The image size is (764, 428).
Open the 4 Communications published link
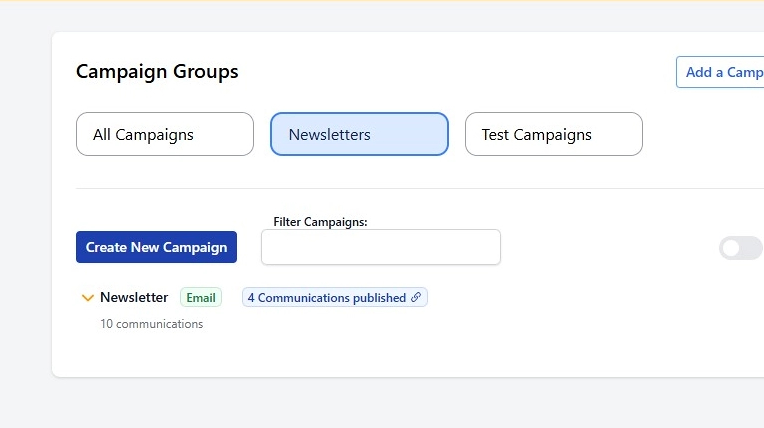[x=327, y=298]
